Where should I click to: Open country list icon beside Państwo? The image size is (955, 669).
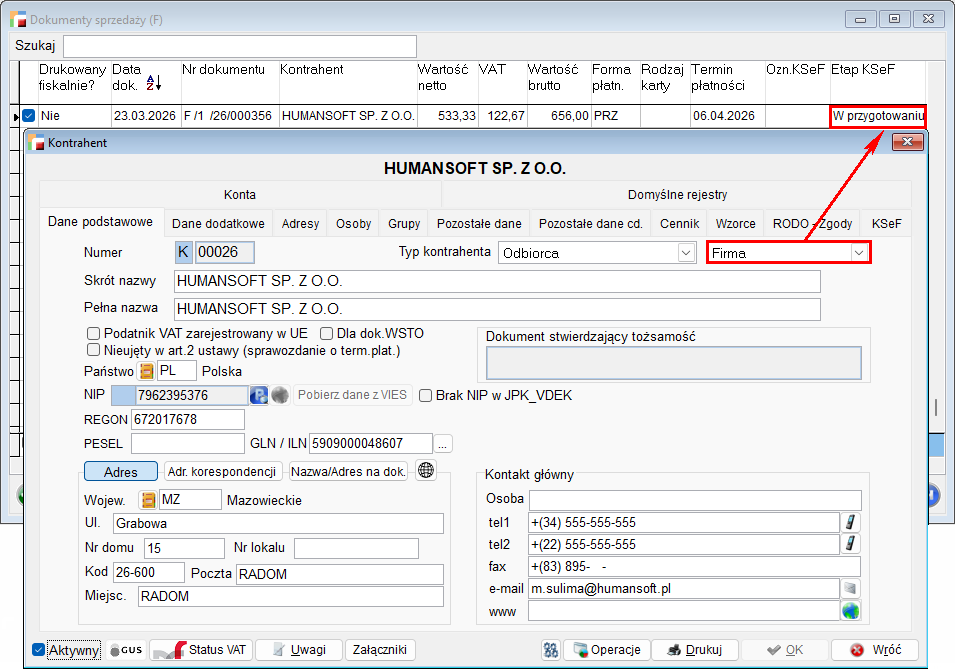pyautogui.click(x=146, y=372)
